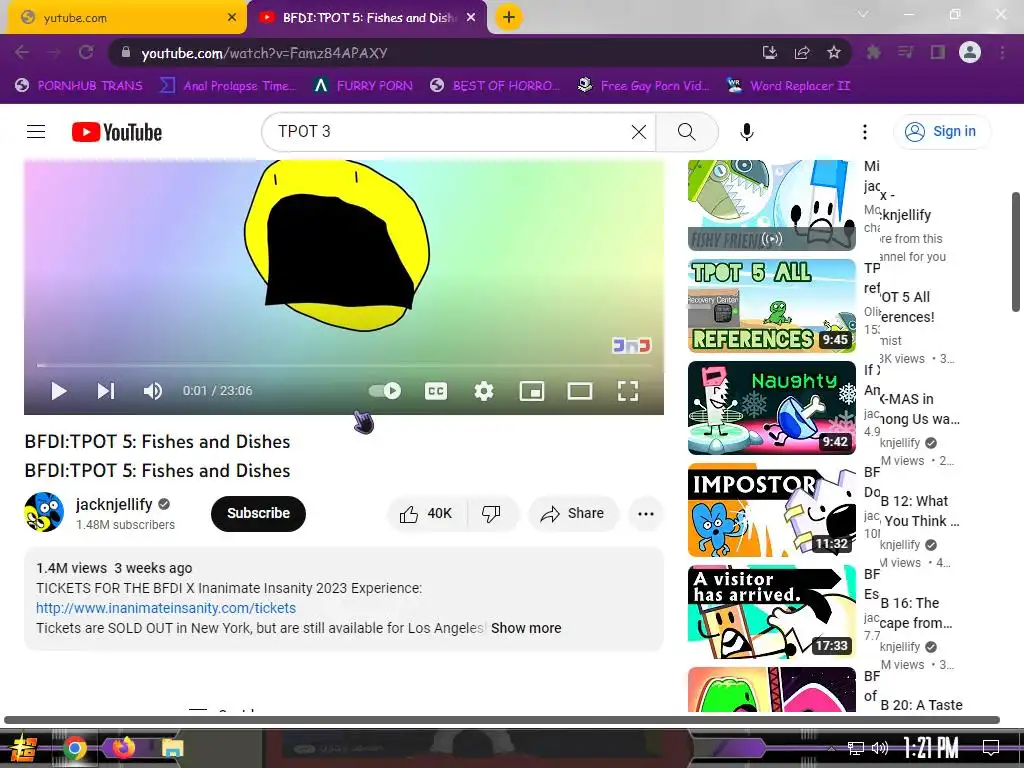Show hidden tray icons chevron
This screenshot has height=768, width=1024.
831,748
